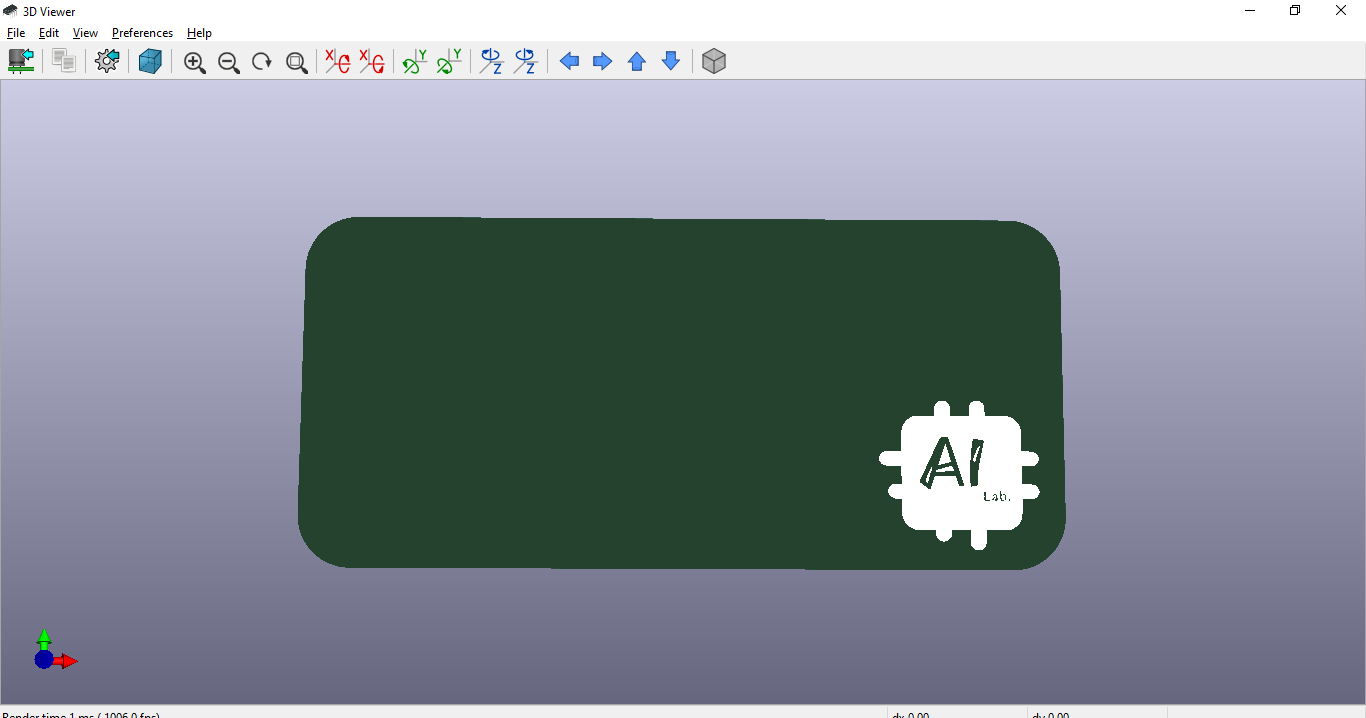Reload the board in the 3D viewer
The image size is (1366, 718).
(21, 61)
